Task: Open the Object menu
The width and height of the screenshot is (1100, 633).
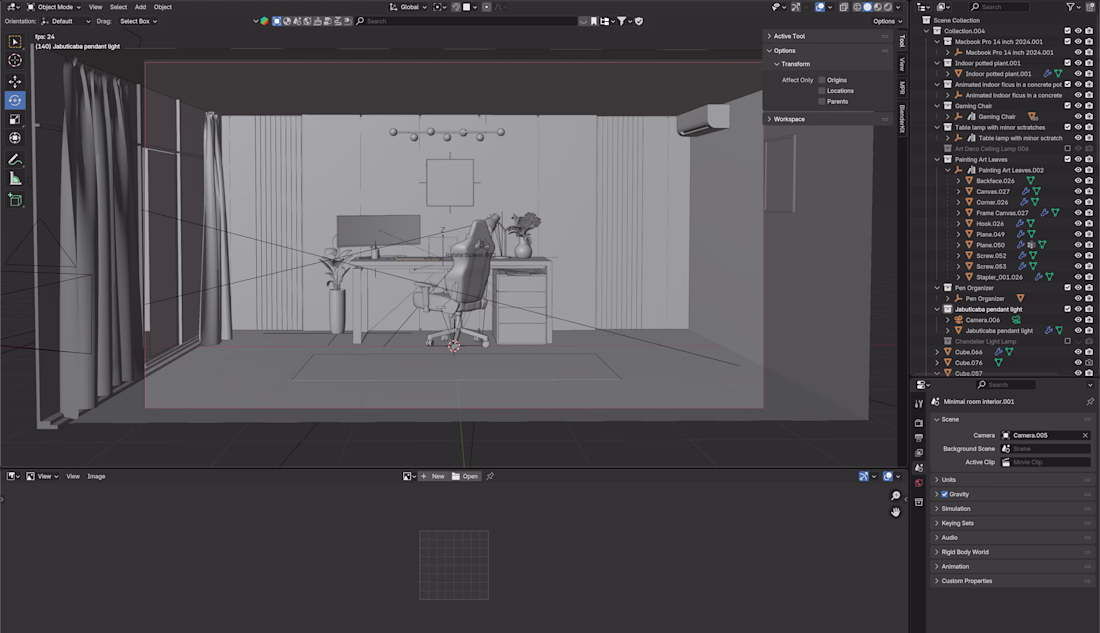Action: tap(163, 7)
